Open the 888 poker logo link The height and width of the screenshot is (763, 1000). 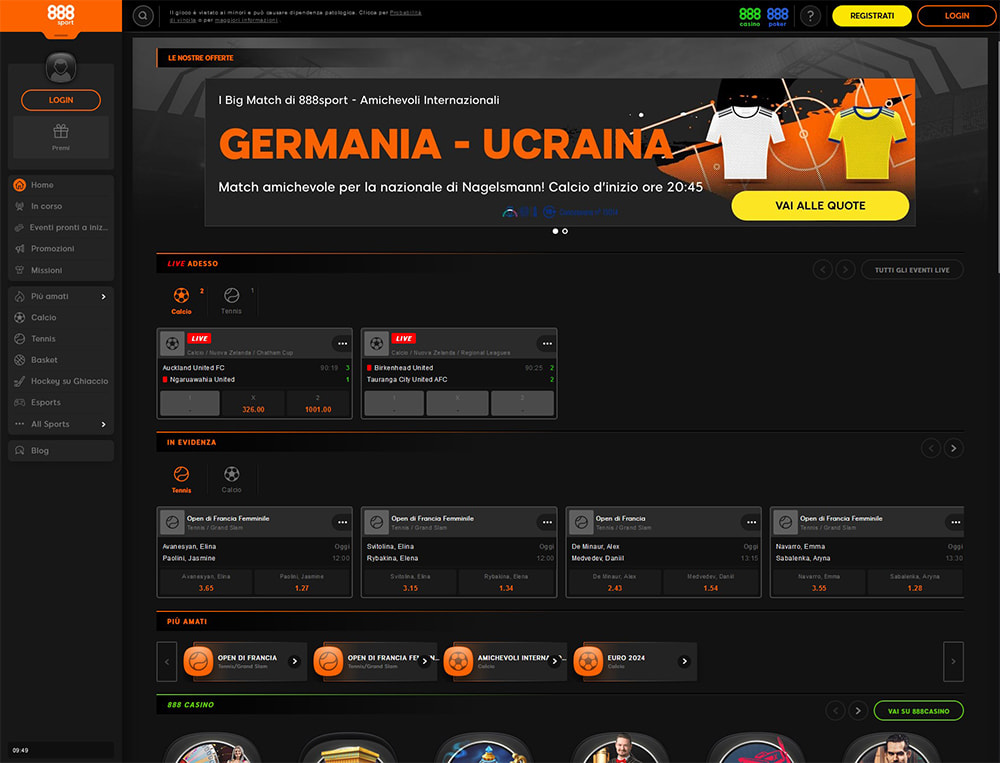click(777, 17)
